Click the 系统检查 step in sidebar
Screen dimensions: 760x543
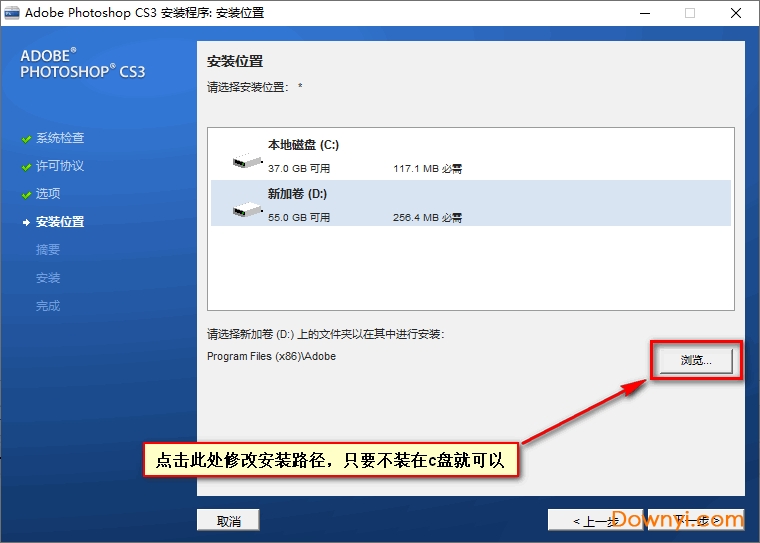[x=60, y=138]
